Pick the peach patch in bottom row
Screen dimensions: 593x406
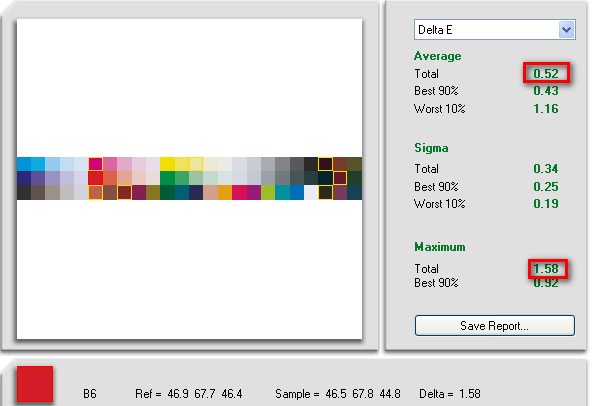210,192
